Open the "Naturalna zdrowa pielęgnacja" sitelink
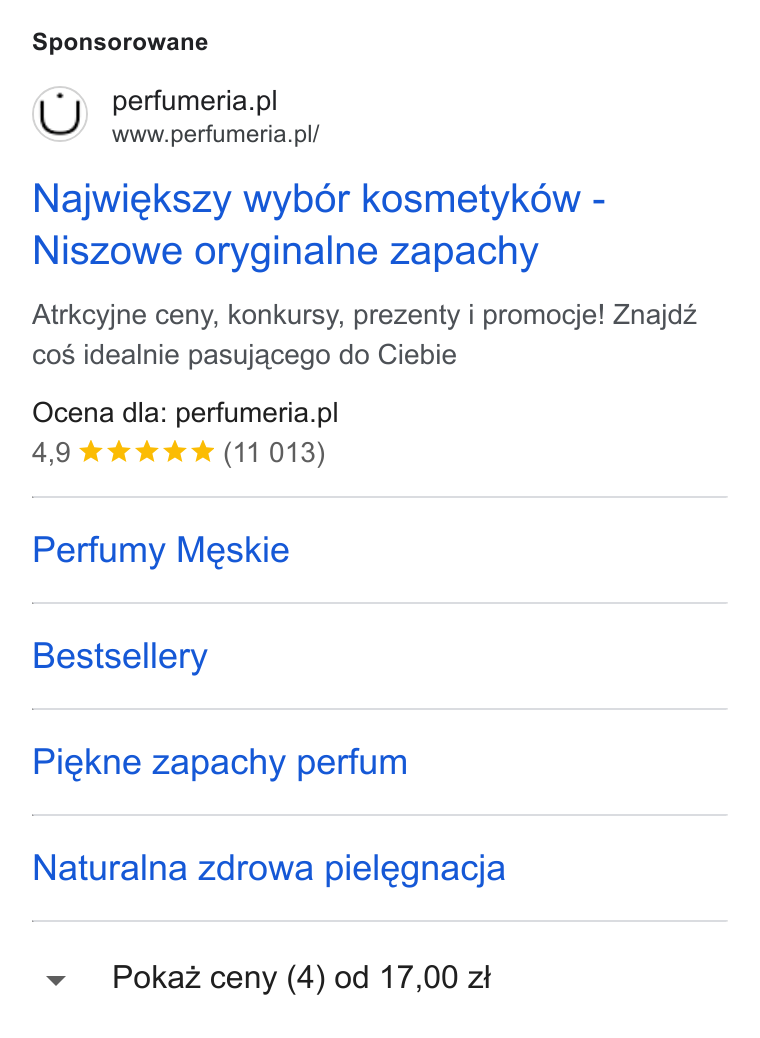The height and width of the screenshot is (1038, 760). tap(269, 868)
